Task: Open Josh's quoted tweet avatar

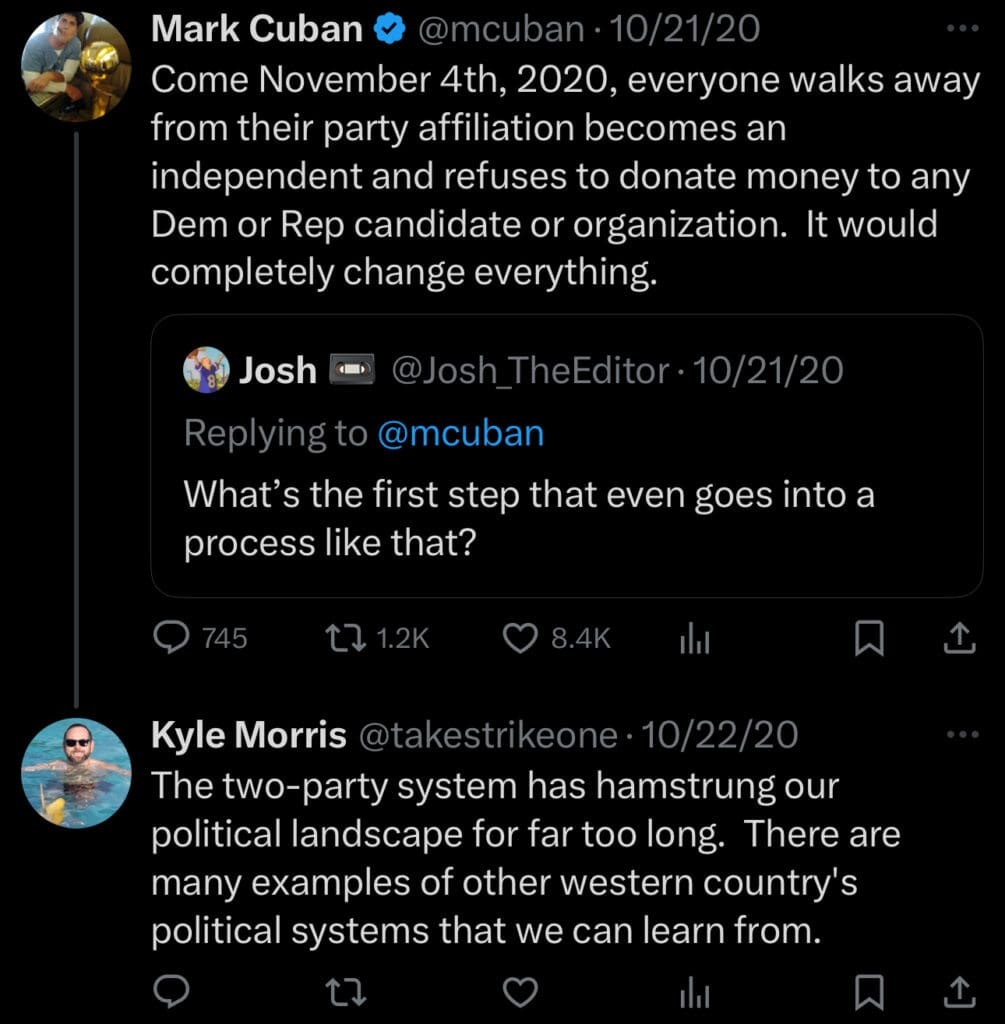Action: click(x=206, y=371)
